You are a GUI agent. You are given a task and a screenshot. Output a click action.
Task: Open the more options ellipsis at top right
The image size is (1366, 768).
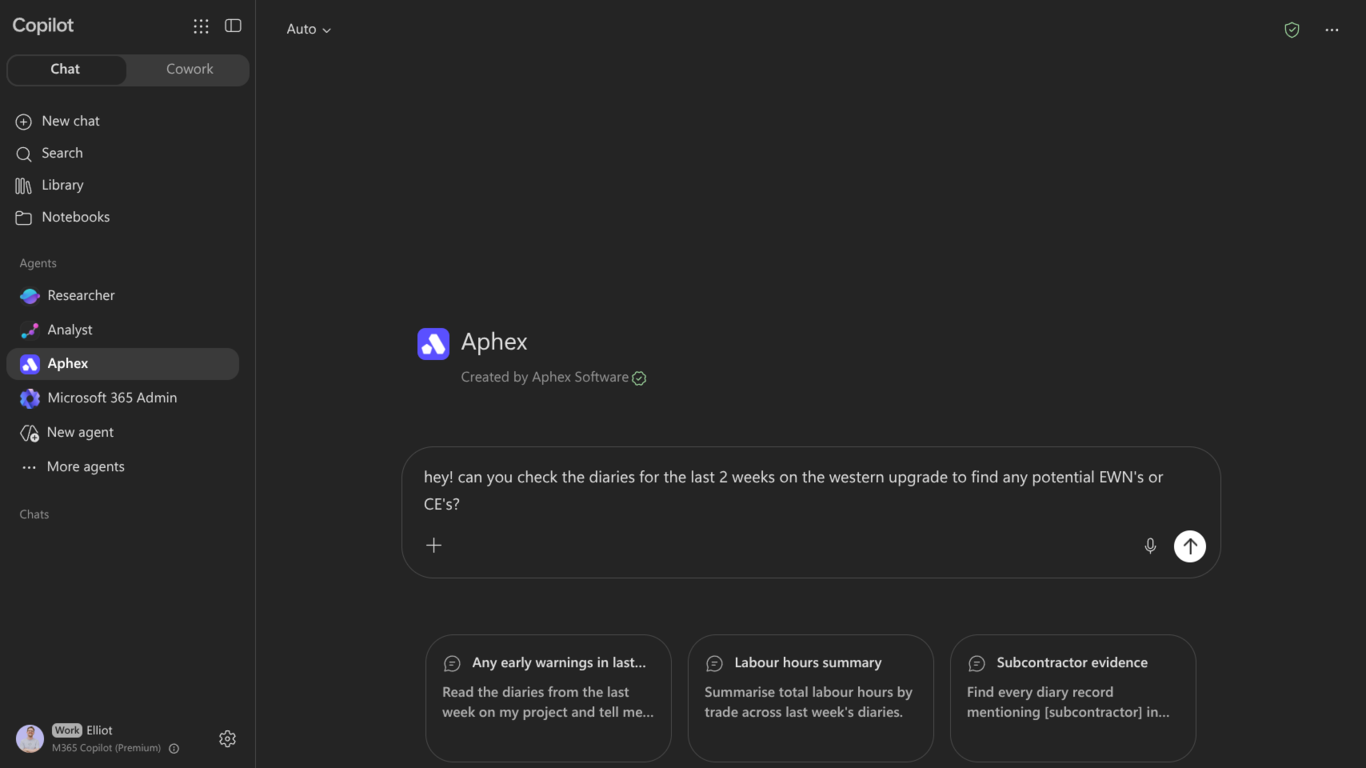1332,30
